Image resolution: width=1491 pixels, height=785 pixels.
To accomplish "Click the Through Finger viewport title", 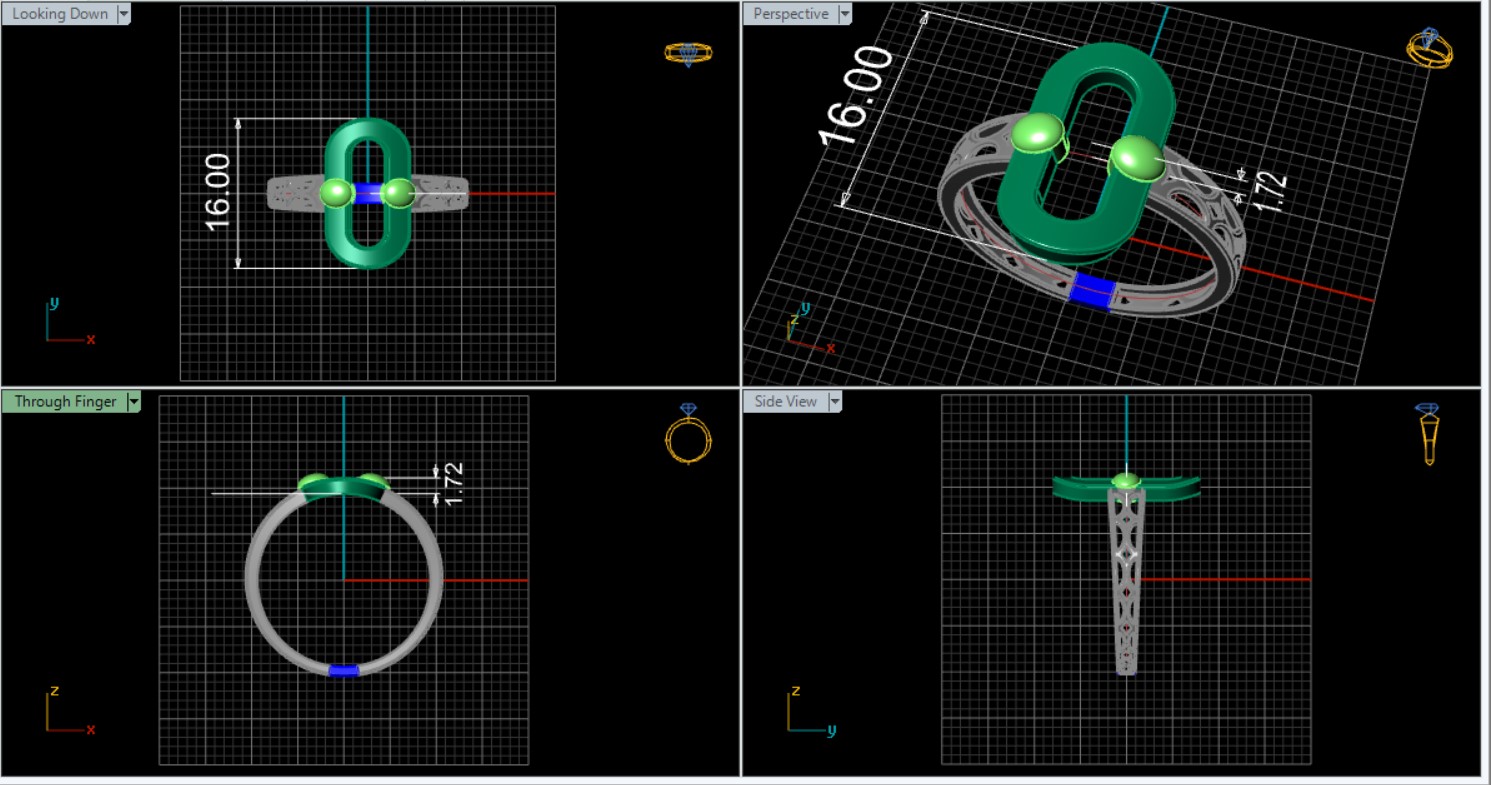I will [x=65, y=402].
